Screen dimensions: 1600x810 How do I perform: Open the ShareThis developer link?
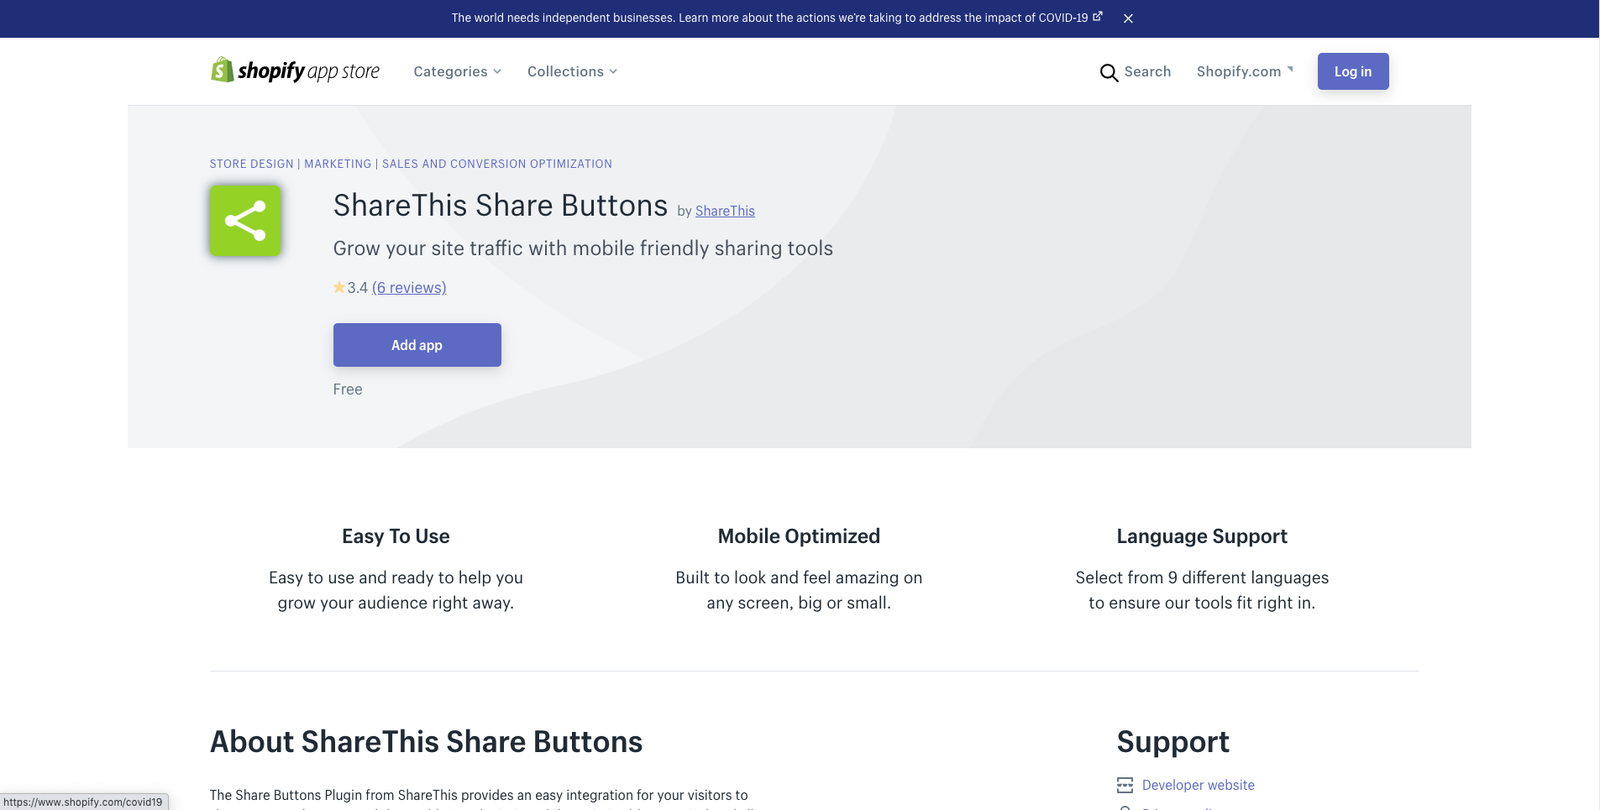pyautogui.click(x=725, y=211)
